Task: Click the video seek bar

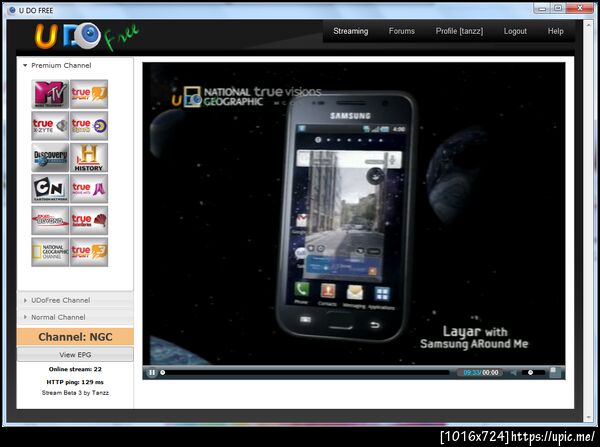Action: (305, 372)
